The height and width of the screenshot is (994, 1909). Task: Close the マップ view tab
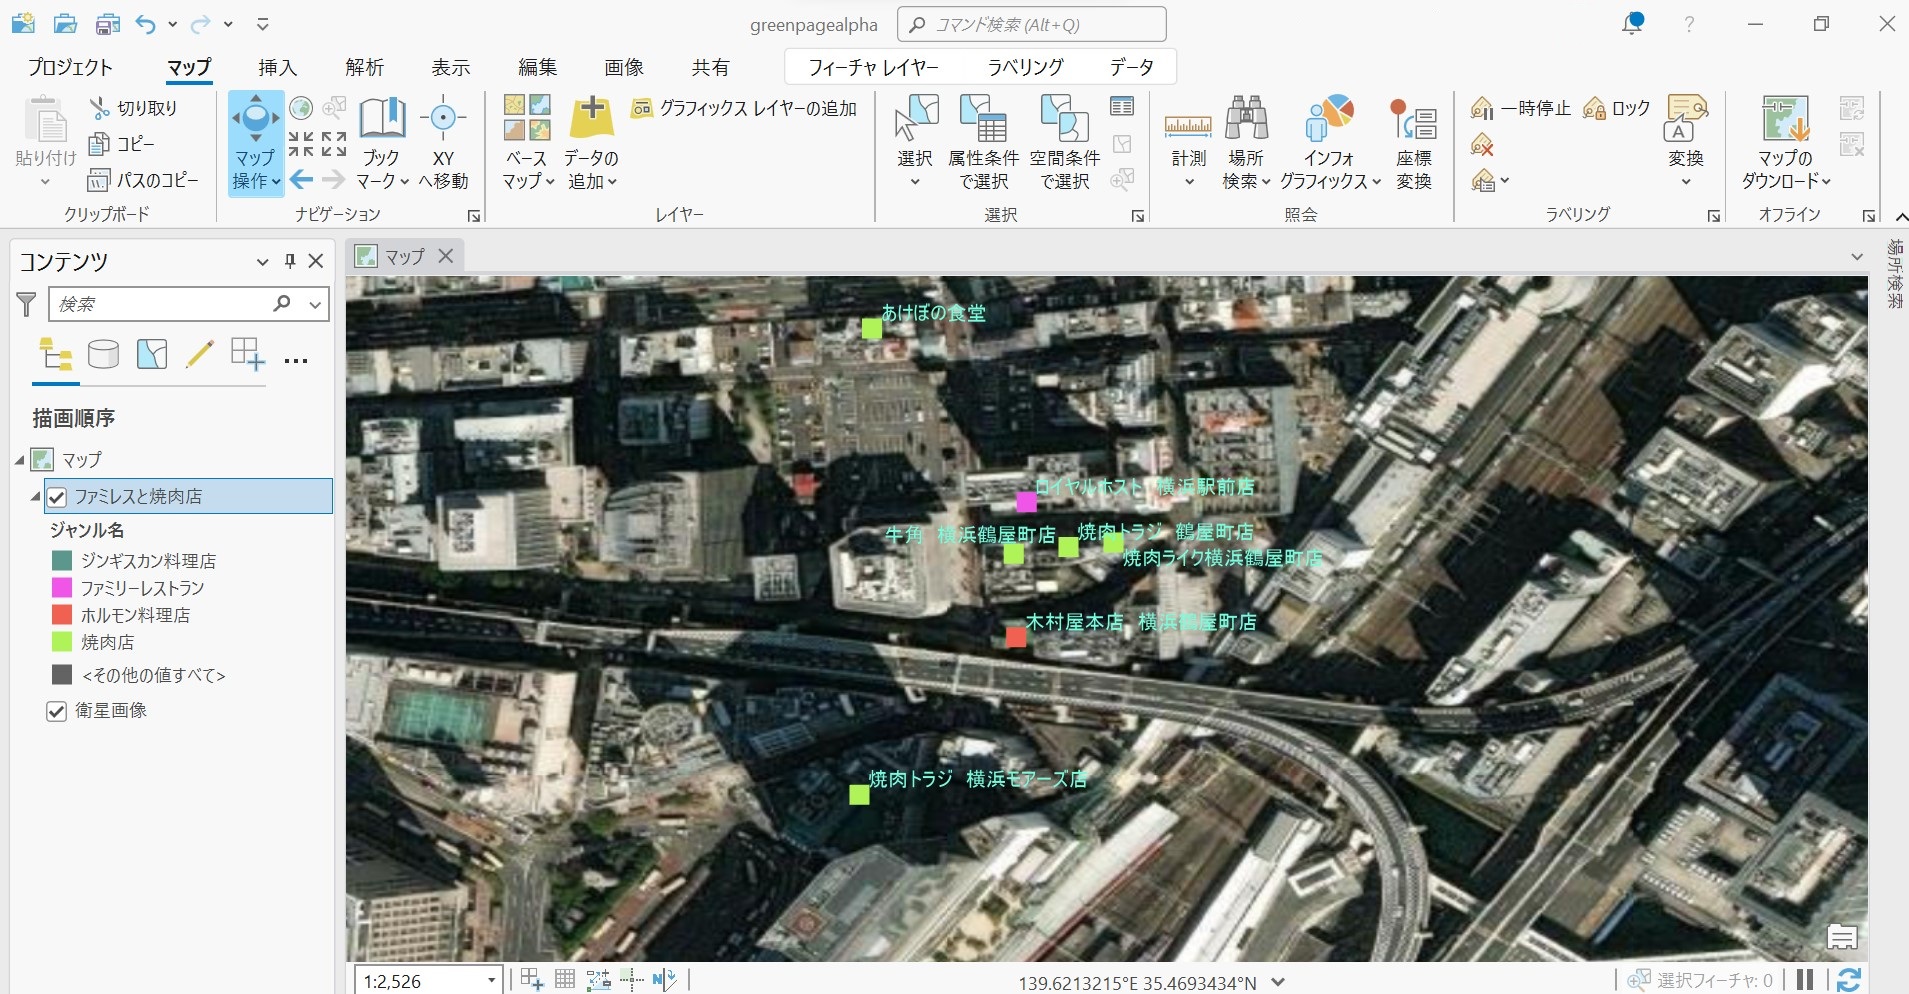coord(446,256)
